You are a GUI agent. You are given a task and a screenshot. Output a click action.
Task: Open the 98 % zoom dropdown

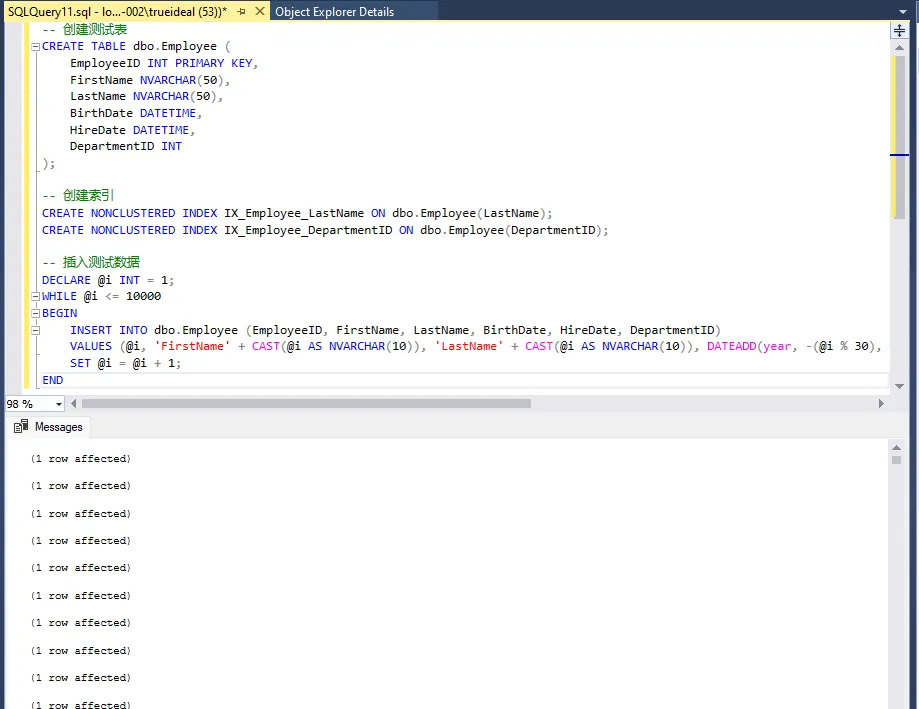pyautogui.click(x=59, y=404)
